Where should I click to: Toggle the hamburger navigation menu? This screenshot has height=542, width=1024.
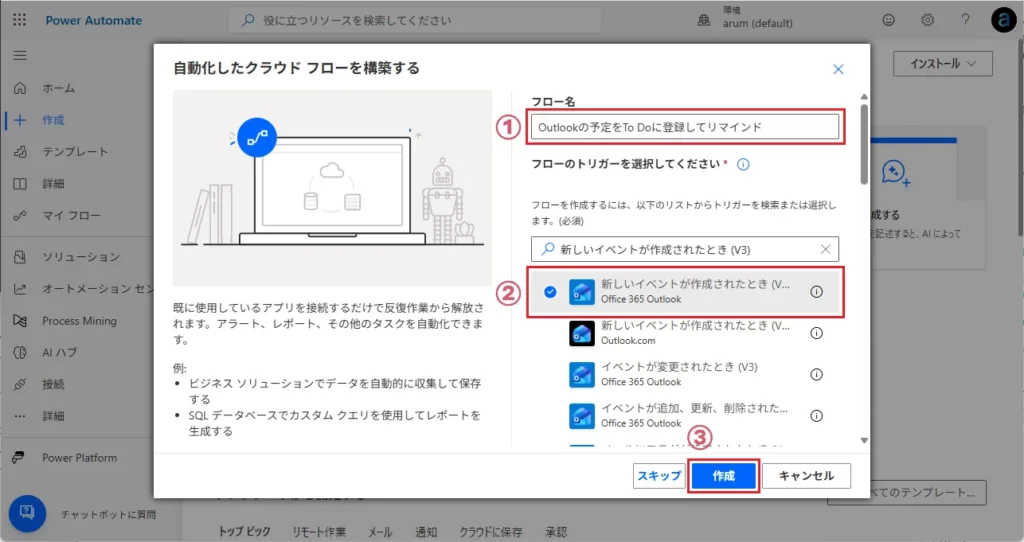click(20, 56)
